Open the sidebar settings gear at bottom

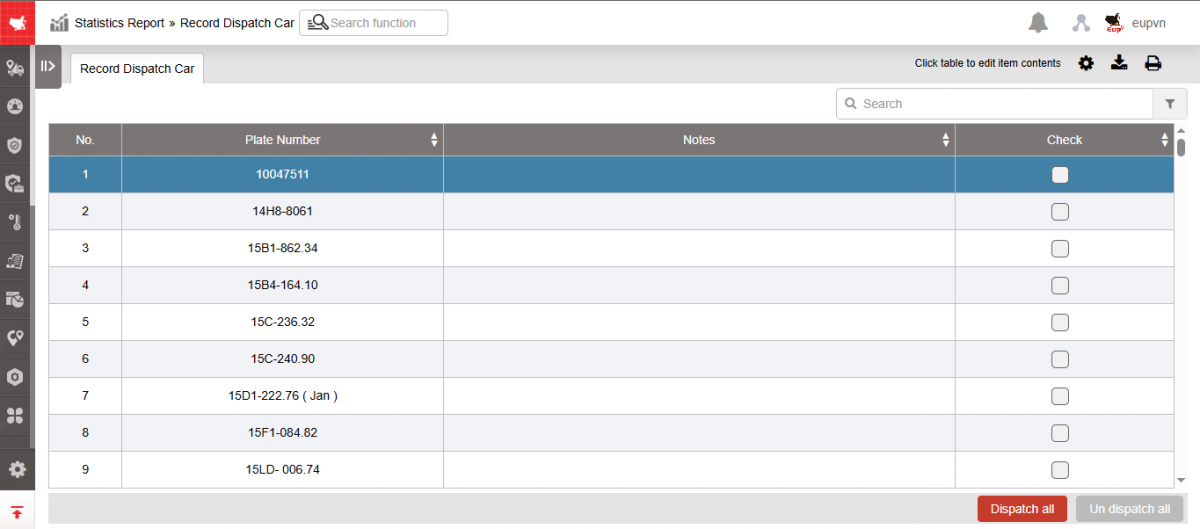click(x=17, y=469)
